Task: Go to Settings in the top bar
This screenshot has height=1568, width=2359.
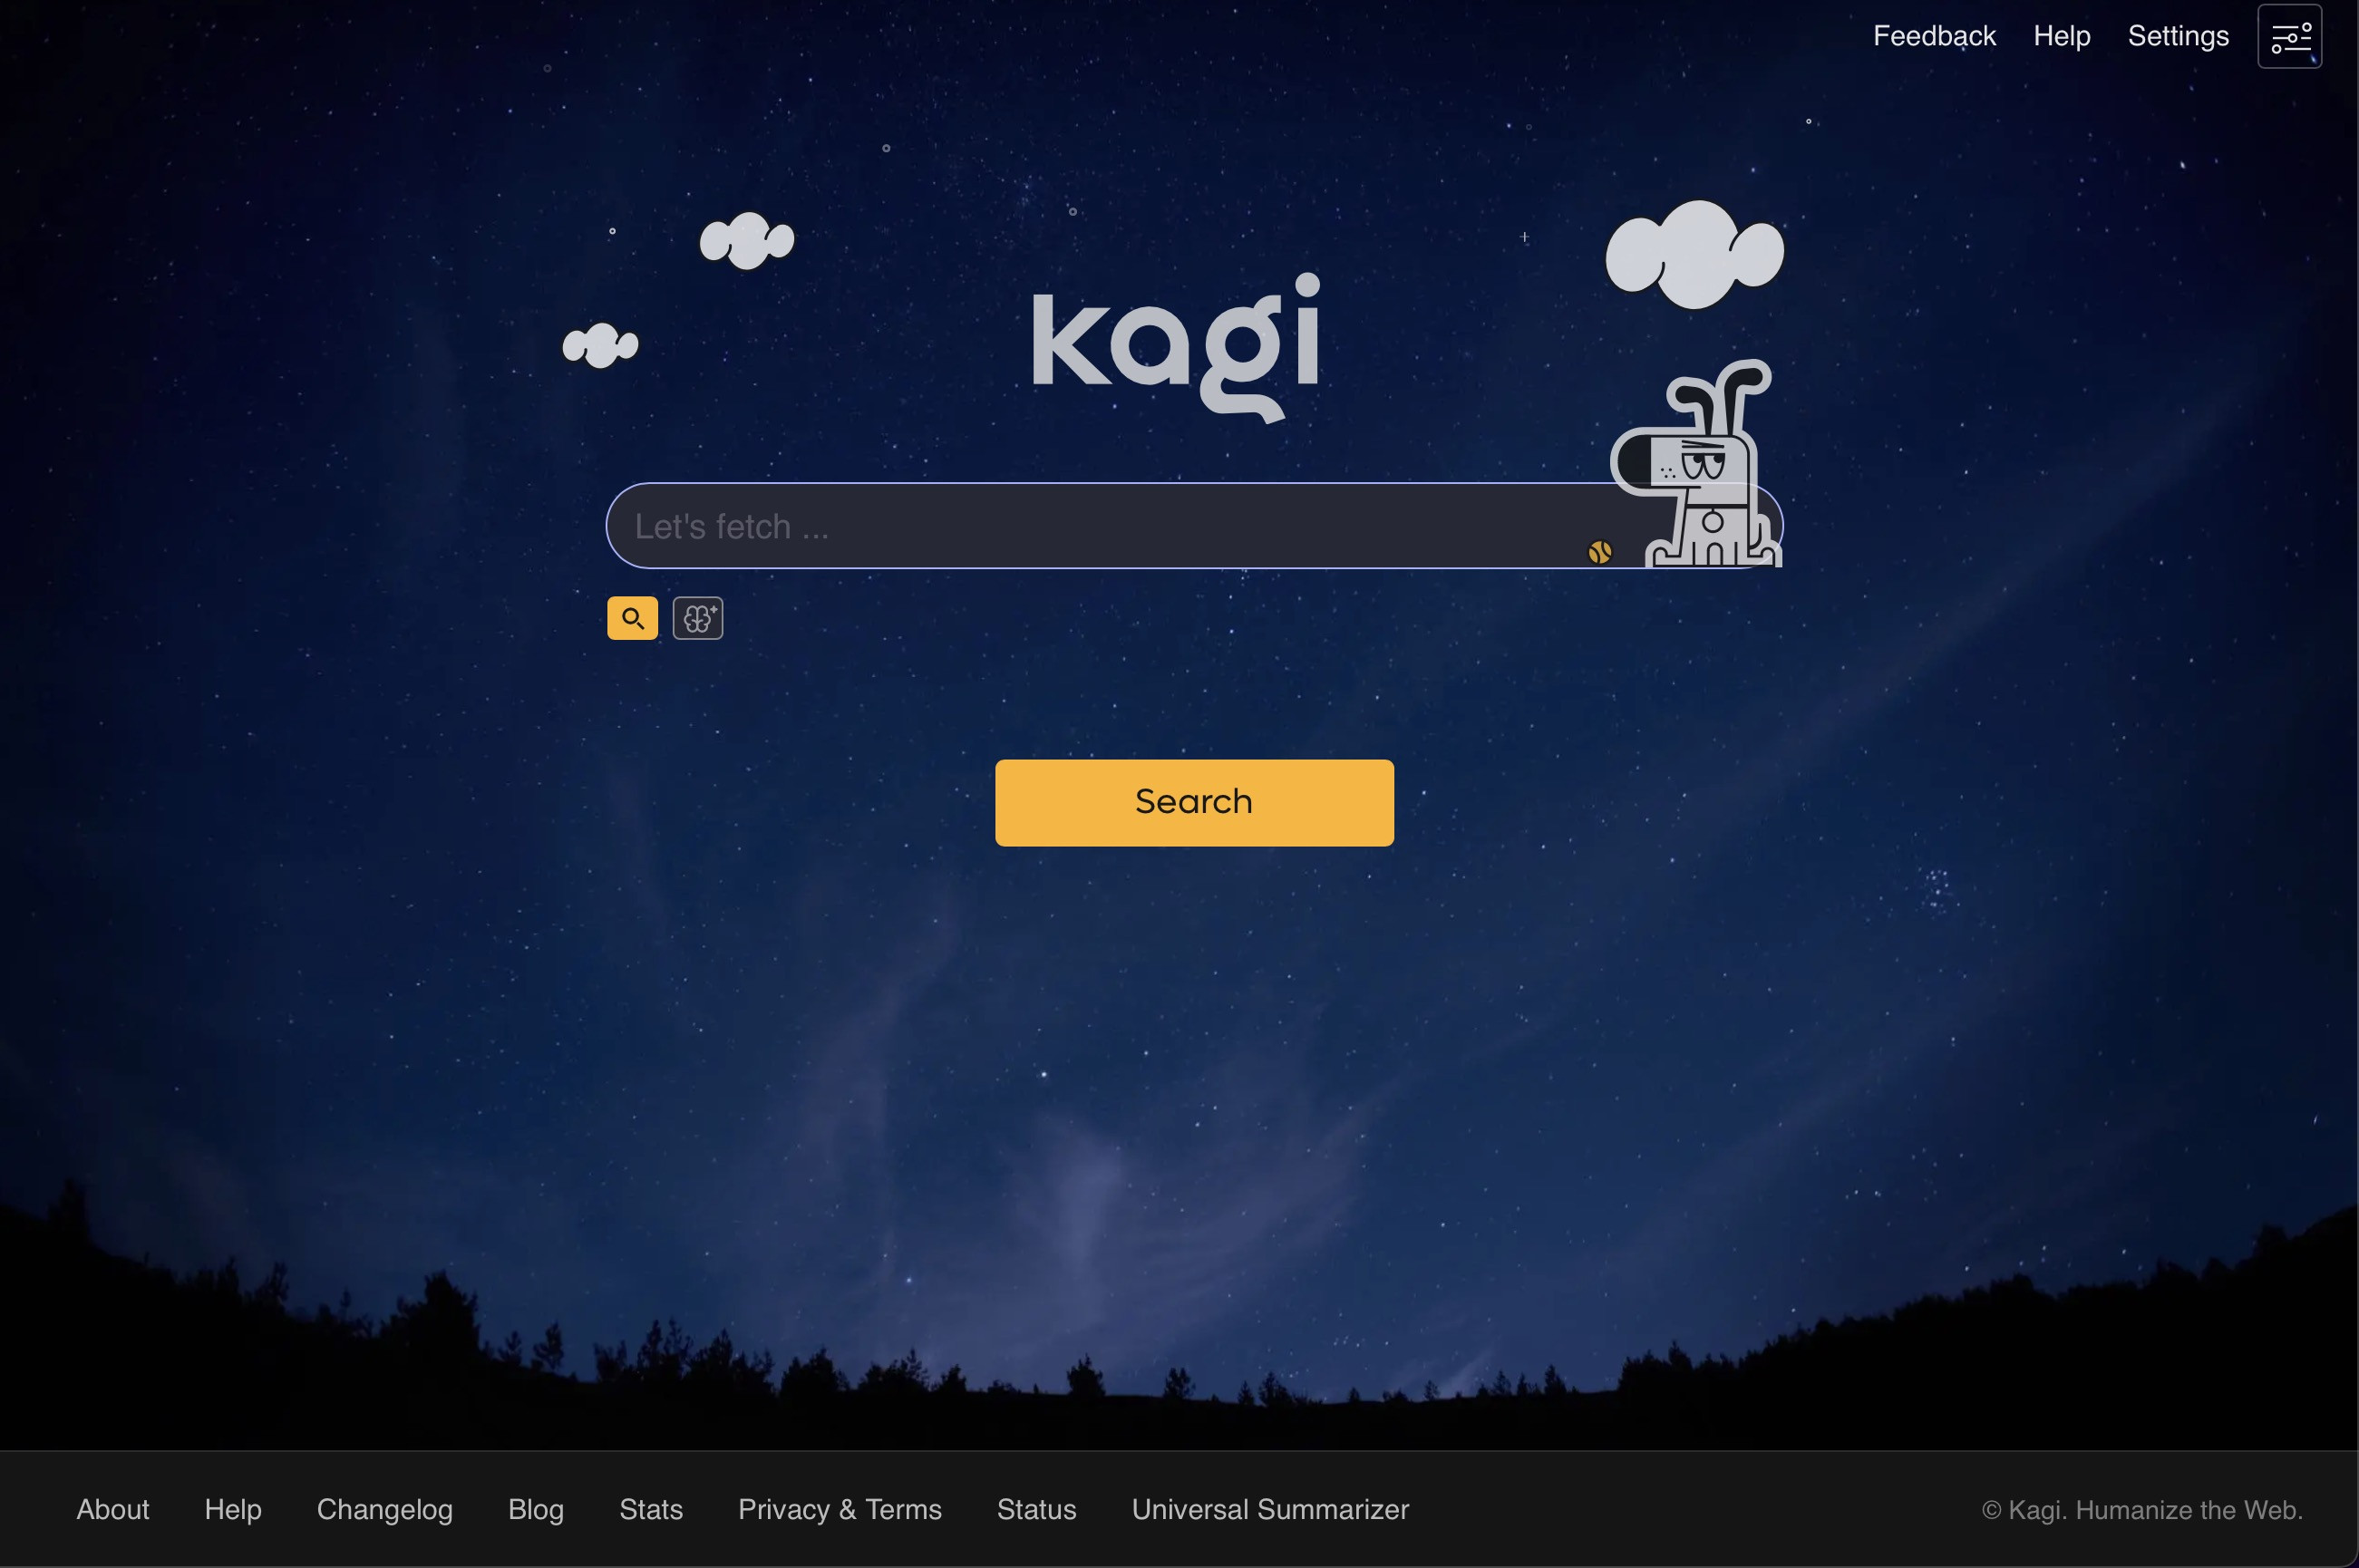Action: click(x=2177, y=36)
